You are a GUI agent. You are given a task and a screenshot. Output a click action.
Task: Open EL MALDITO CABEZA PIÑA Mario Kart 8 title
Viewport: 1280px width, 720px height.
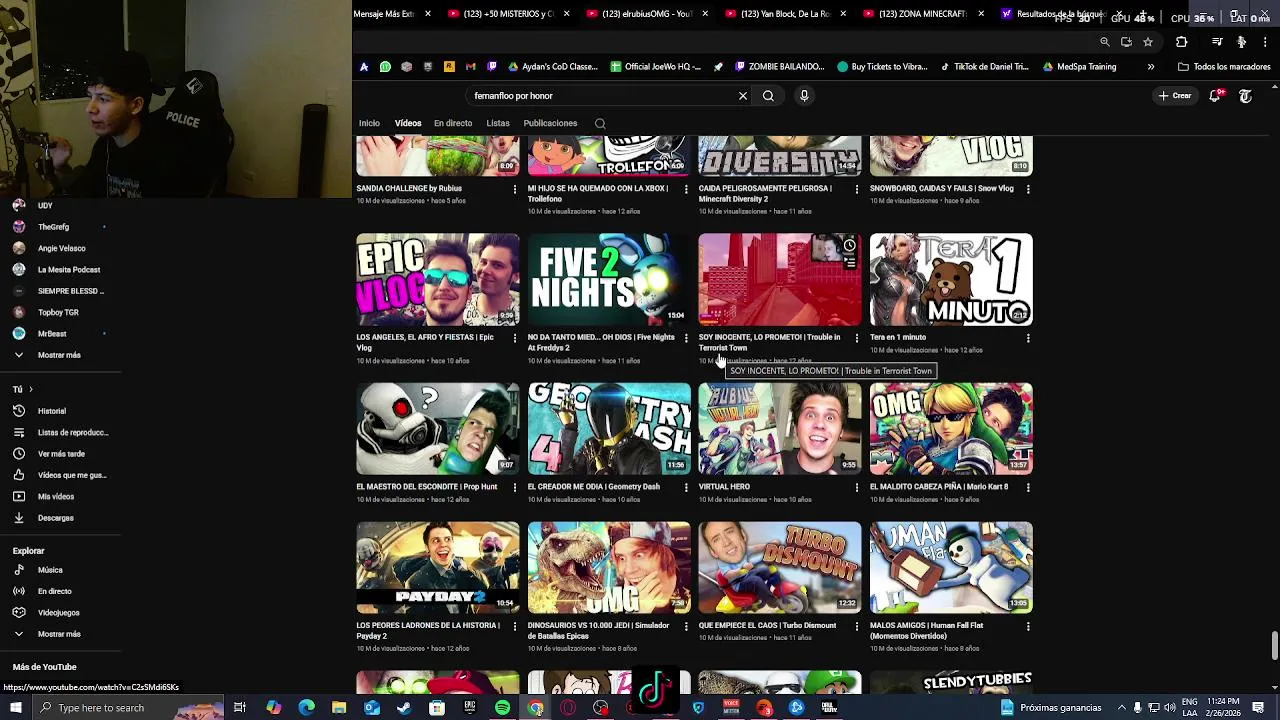click(939, 487)
